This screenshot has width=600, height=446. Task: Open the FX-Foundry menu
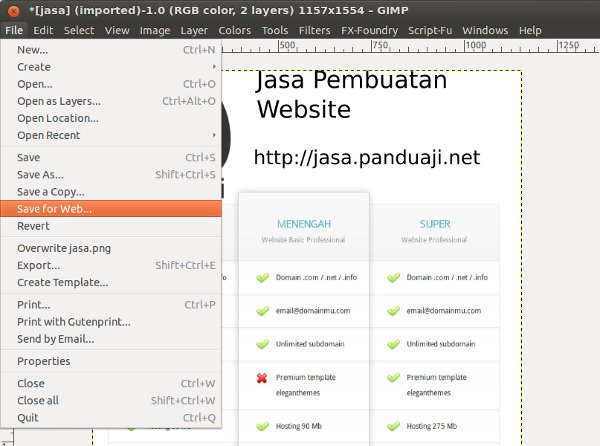pos(370,30)
